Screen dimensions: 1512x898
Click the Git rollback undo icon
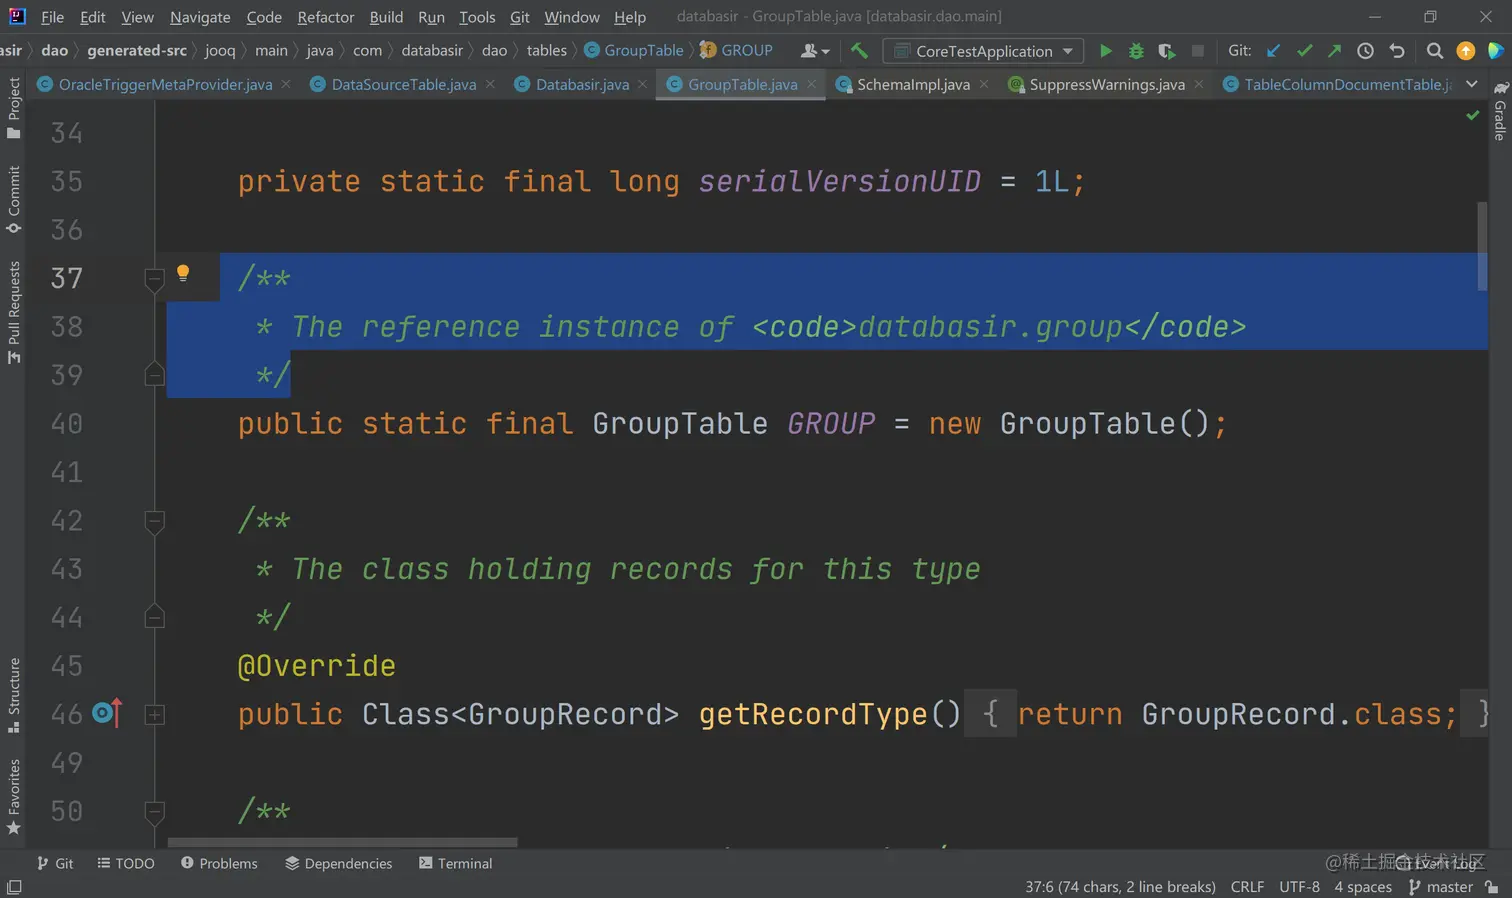(x=1397, y=51)
